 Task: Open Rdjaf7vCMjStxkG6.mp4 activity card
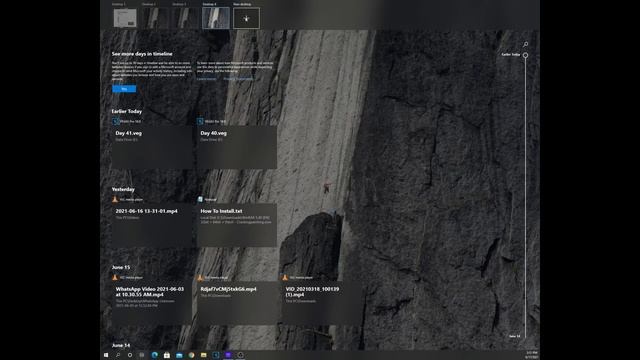pos(237,303)
